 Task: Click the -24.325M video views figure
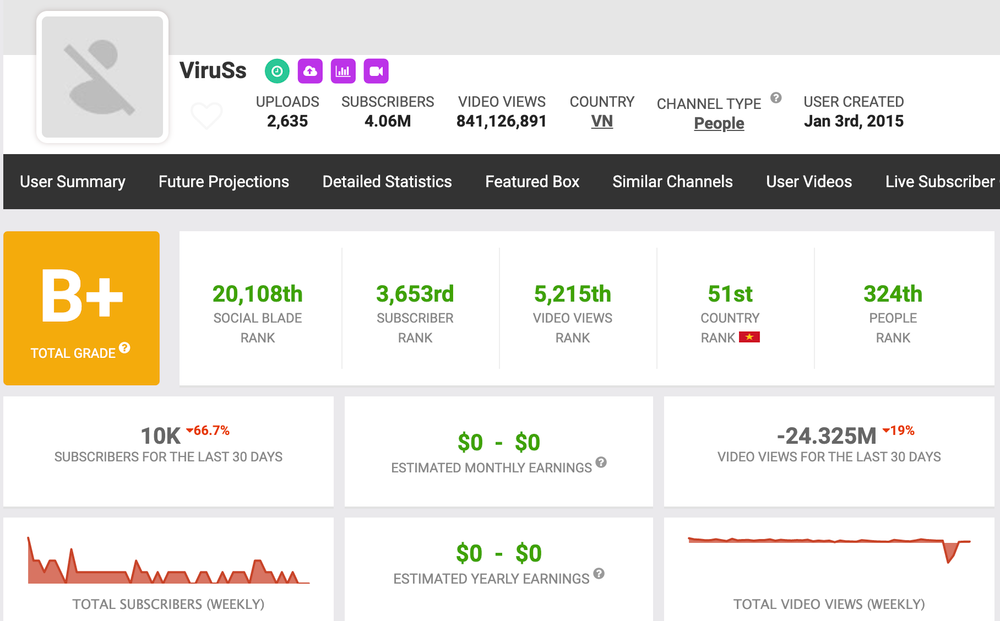click(827, 436)
